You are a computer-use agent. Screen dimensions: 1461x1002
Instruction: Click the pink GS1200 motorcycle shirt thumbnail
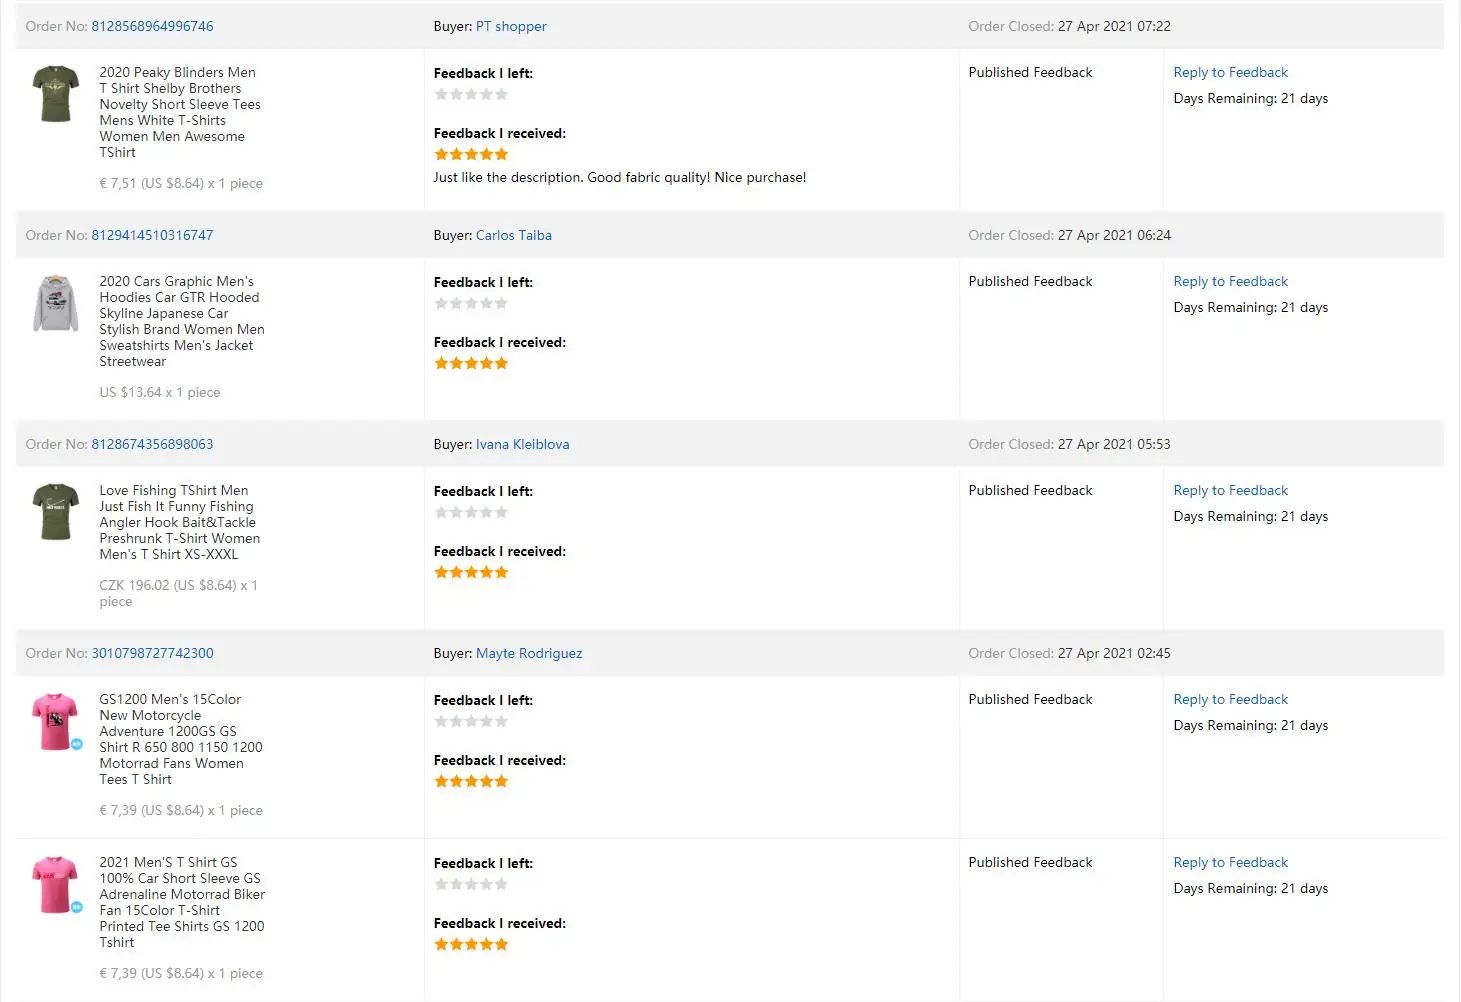click(x=56, y=721)
